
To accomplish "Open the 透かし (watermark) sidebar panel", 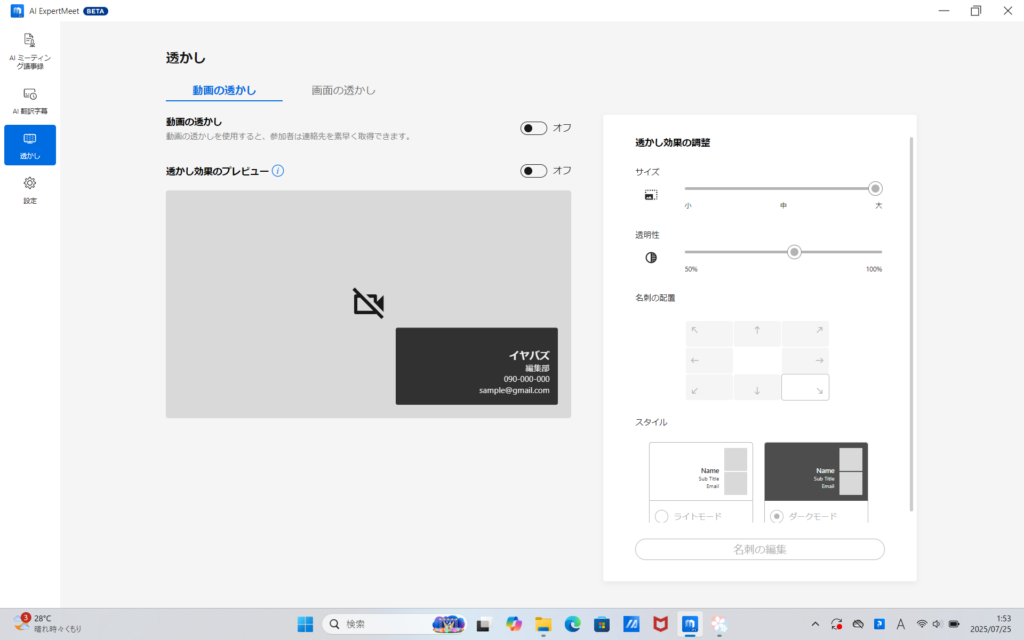I will click(x=29, y=144).
